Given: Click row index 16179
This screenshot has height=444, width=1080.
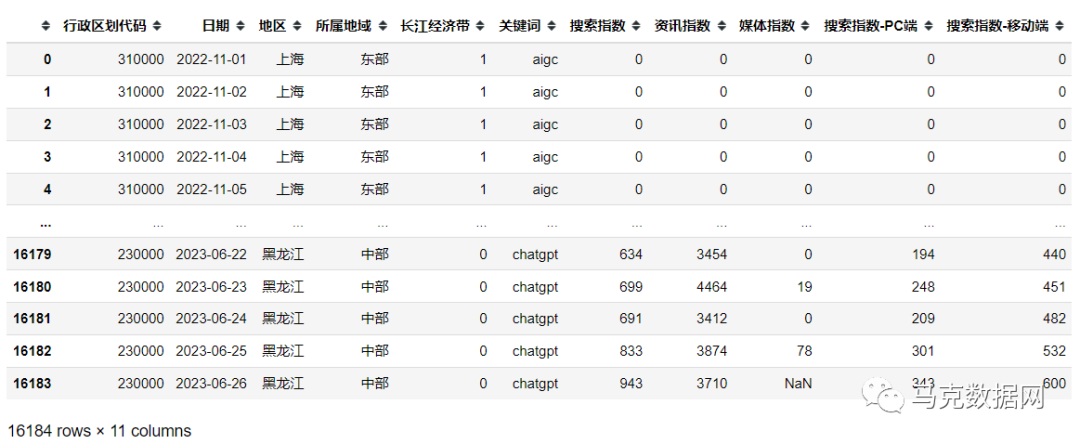Looking at the screenshot, I should [x=32, y=255].
